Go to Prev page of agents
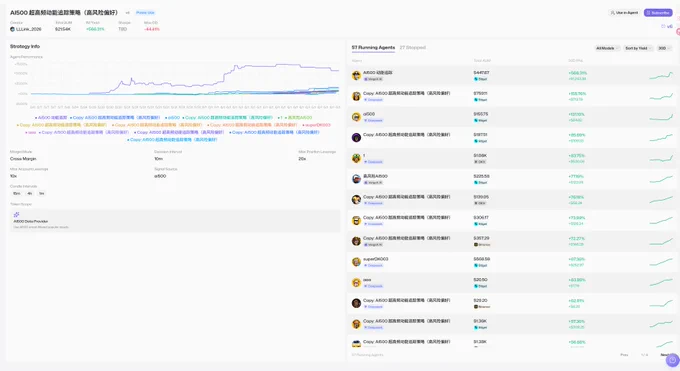Image resolution: width=680 pixels, height=371 pixels. (x=624, y=355)
